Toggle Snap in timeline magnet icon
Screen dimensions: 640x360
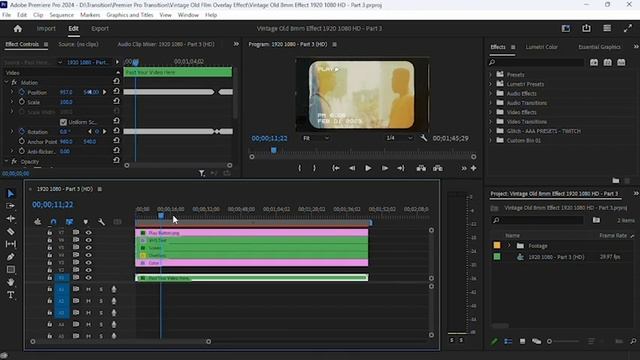pyautogui.click(x=53, y=222)
